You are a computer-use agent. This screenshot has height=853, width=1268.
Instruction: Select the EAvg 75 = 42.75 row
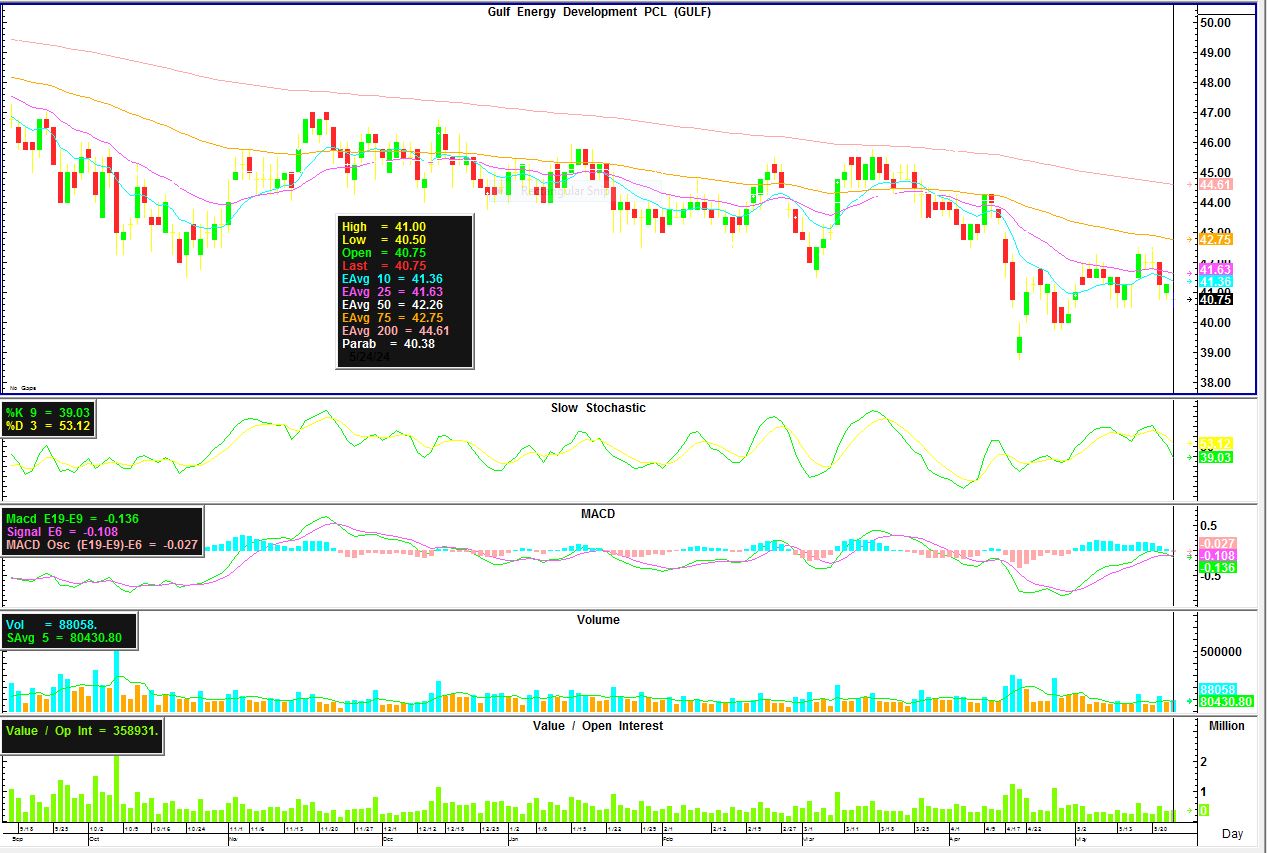tap(392, 318)
